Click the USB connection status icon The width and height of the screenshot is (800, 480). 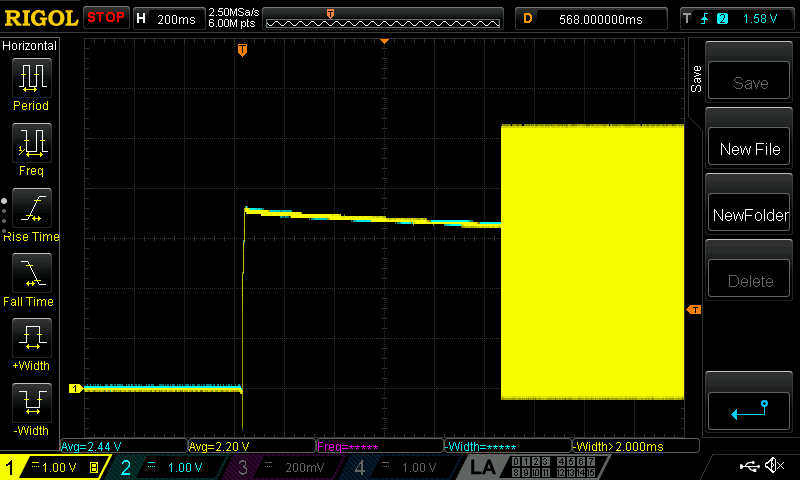click(749, 466)
